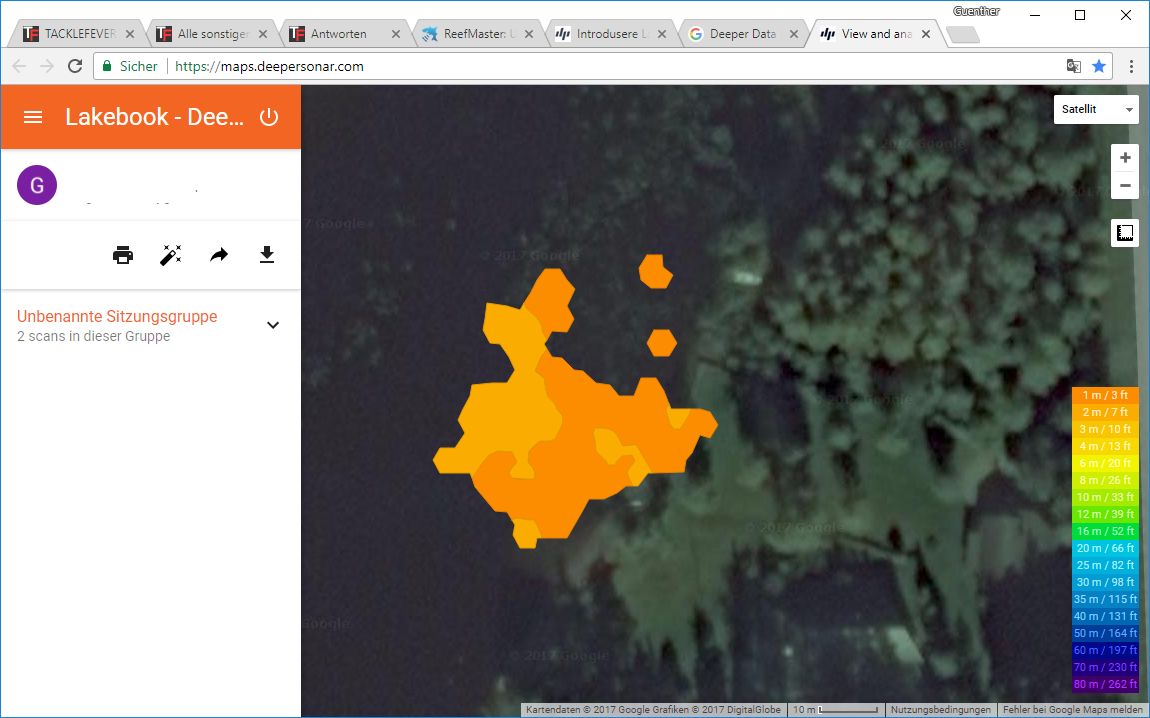Image resolution: width=1150 pixels, height=718 pixels.
Task: Toggle the depth legend ruler icon
Action: [1125, 233]
